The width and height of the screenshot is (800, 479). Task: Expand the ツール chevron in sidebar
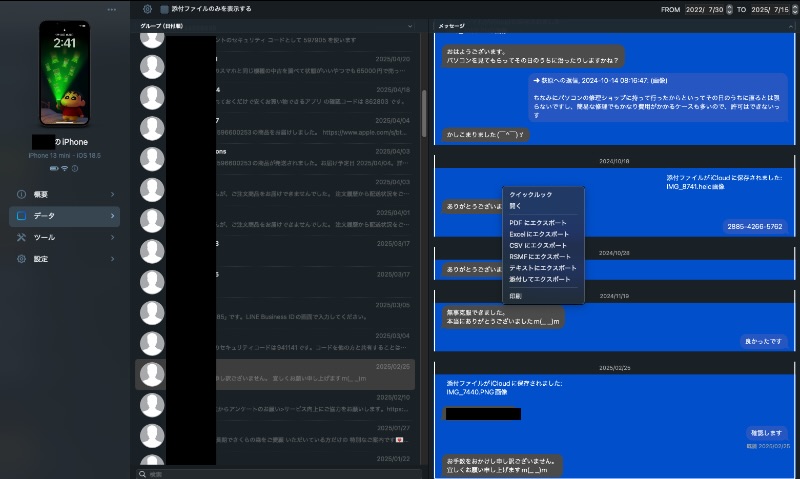[112, 237]
